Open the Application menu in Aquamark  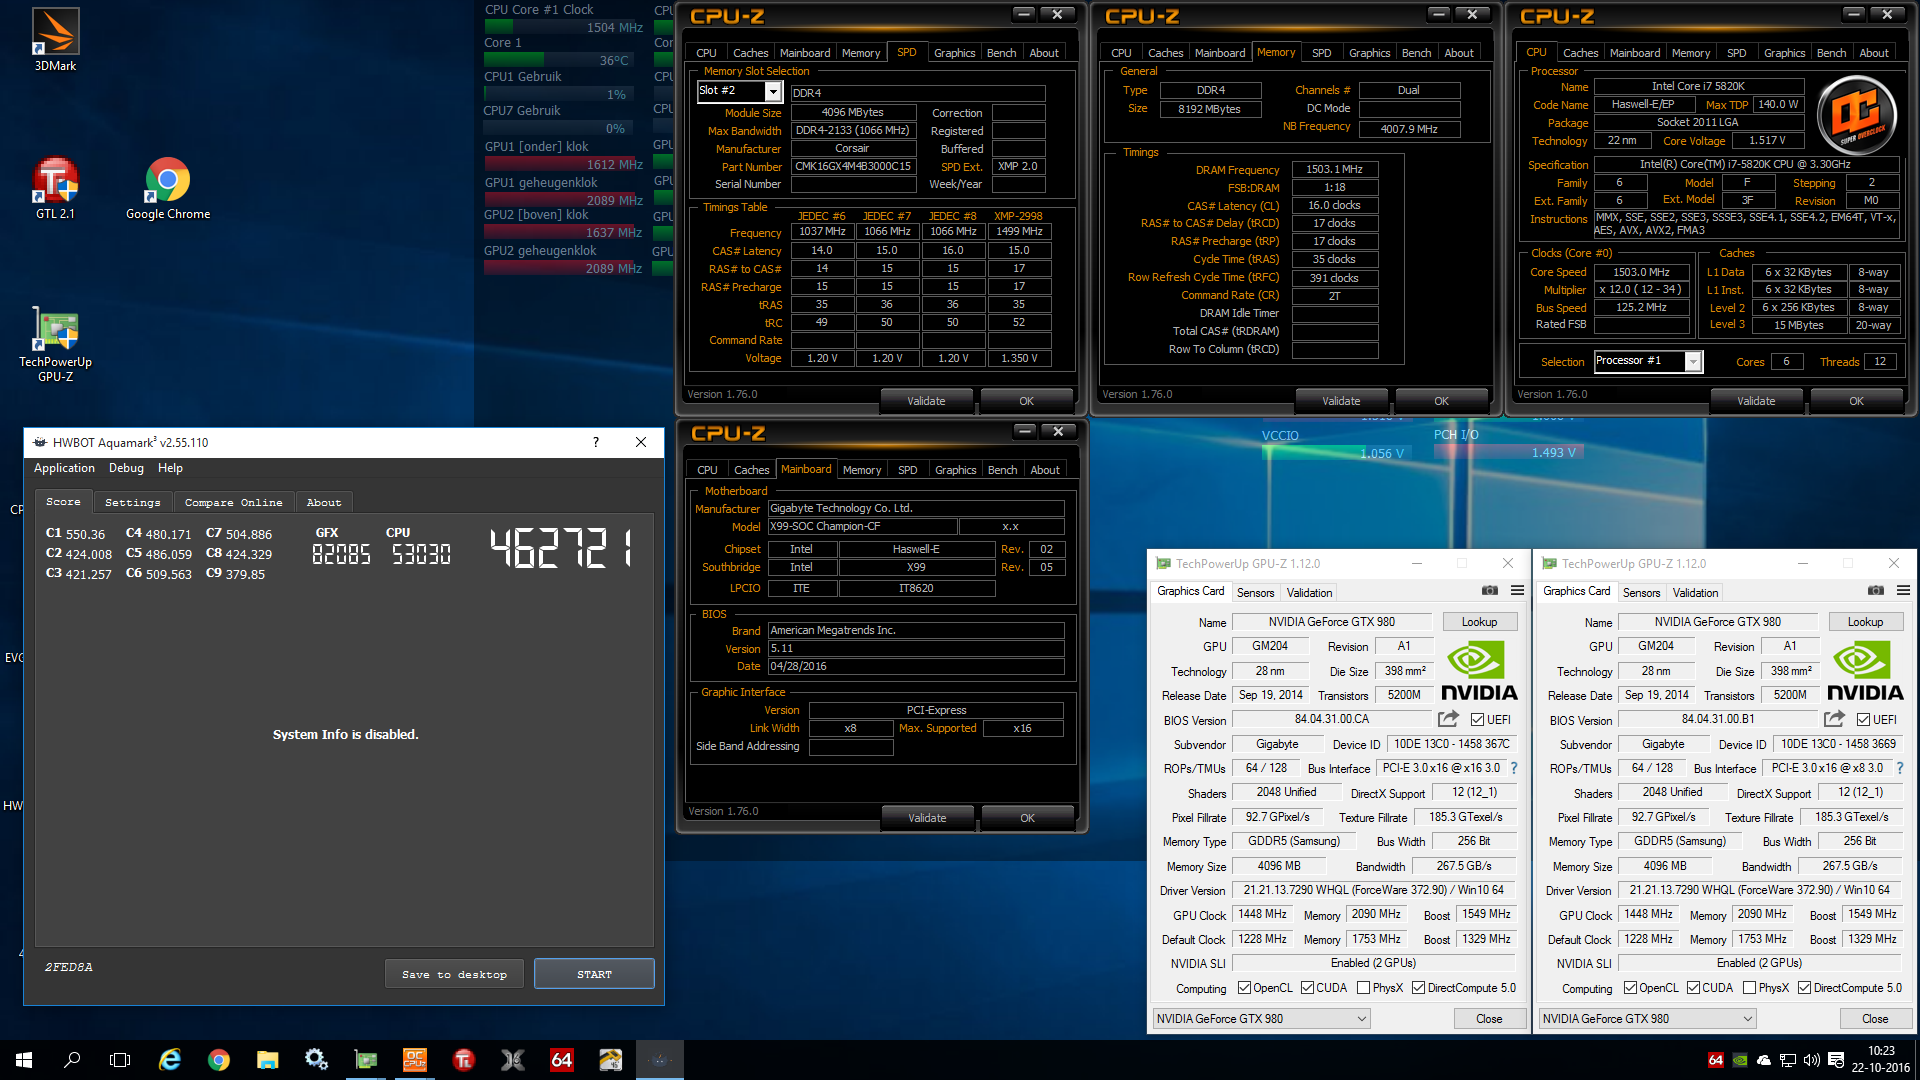64,468
